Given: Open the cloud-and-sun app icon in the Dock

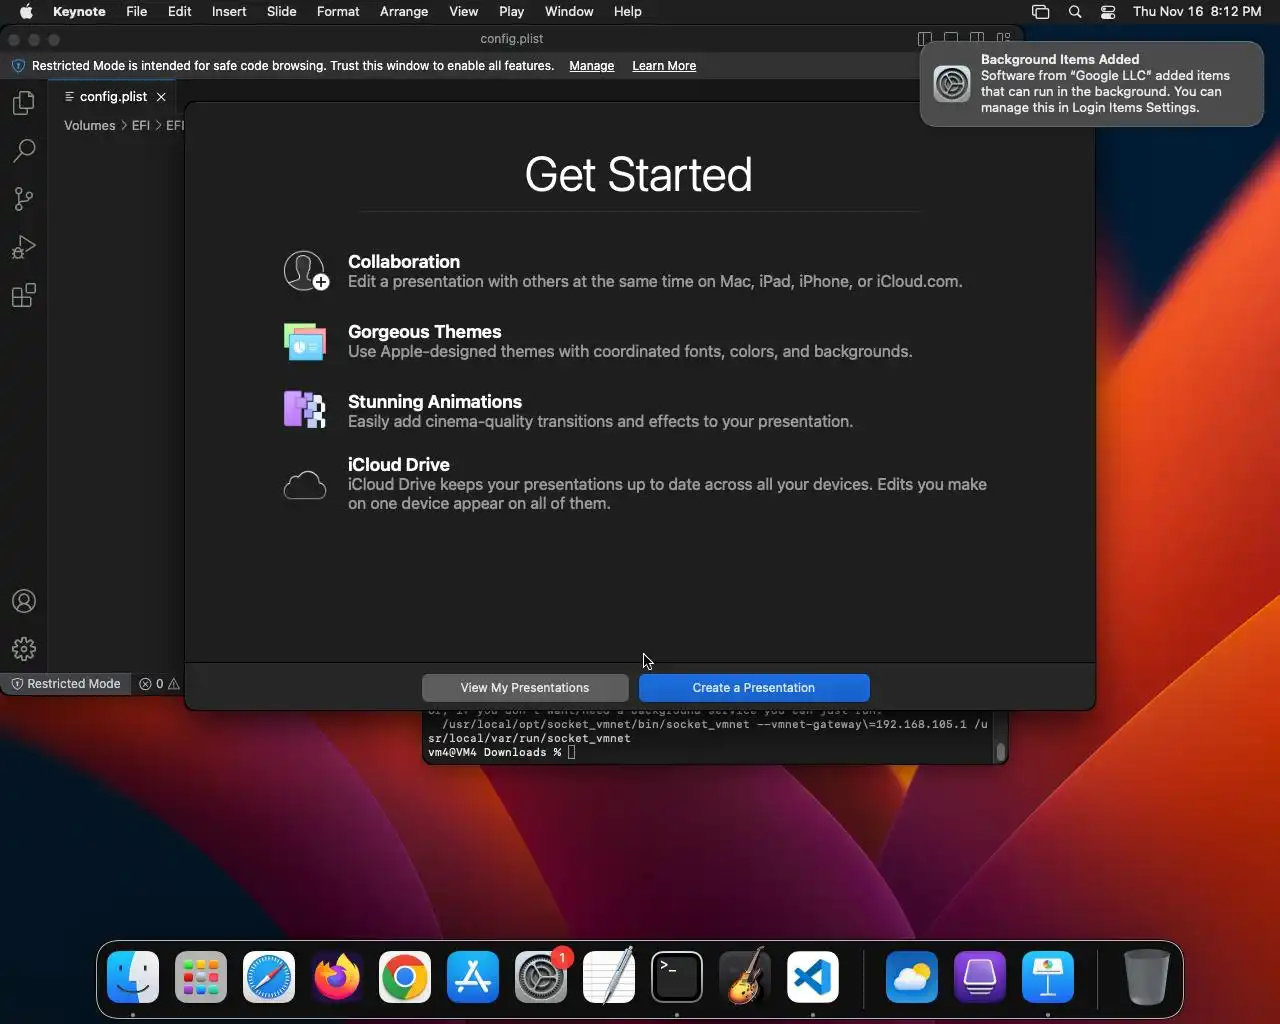Looking at the screenshot, I should click(912, 977).
